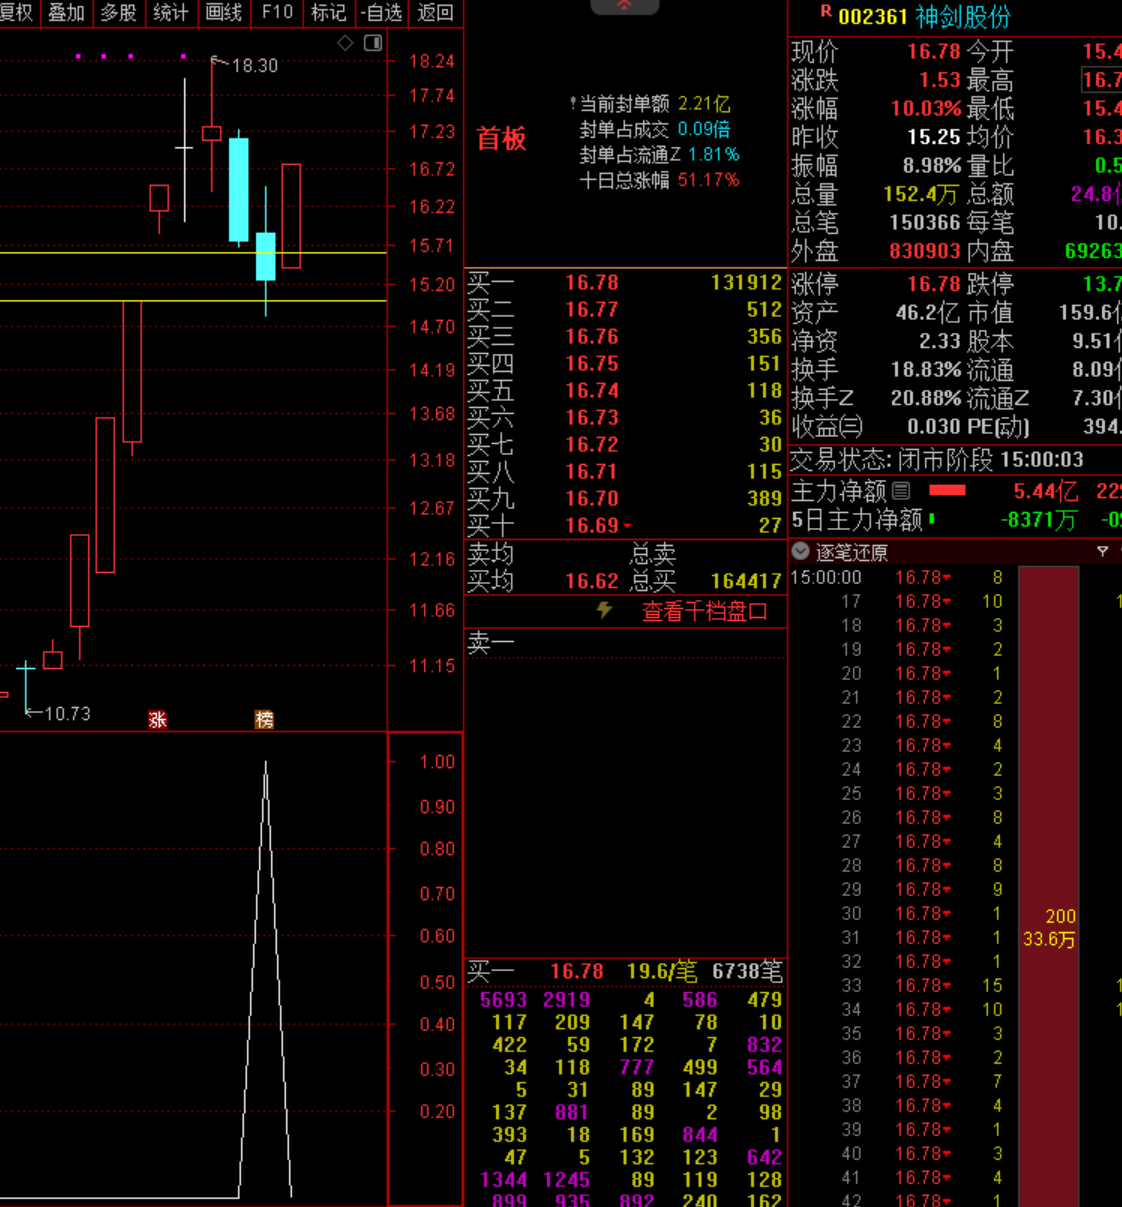The width and height of the screenshot is (1122, 1207).
Task: Expand the 逐笔还原 dropdown circle arrow
Action: [x=800, y=551]
